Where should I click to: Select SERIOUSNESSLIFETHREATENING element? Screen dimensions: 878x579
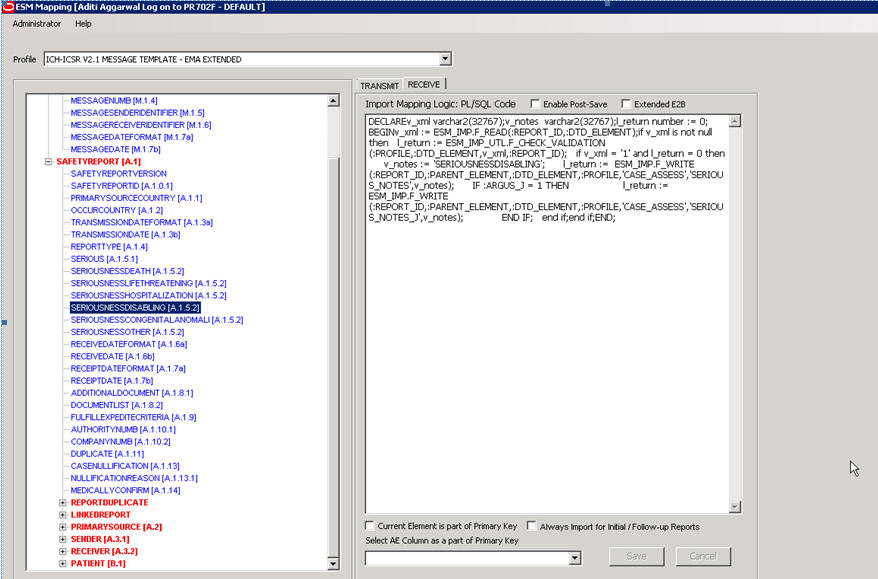pos(148,283)
